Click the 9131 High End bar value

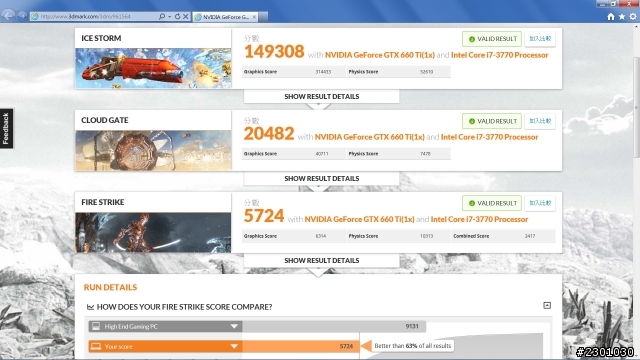(x=412, y=326)
